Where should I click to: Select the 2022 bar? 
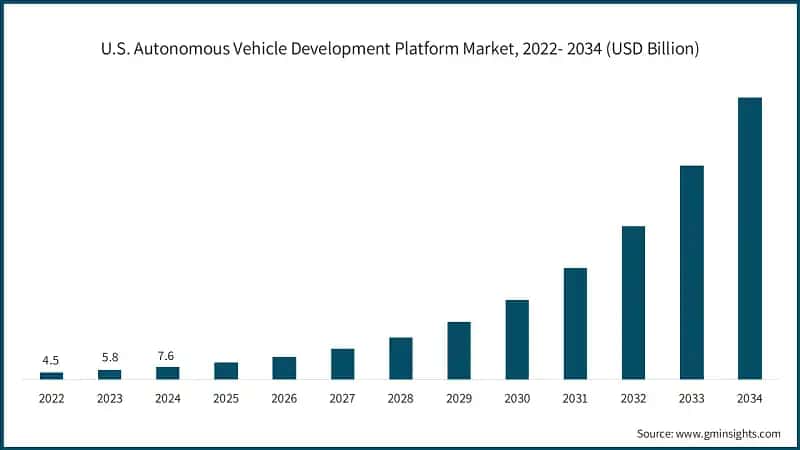pos(52,376)
